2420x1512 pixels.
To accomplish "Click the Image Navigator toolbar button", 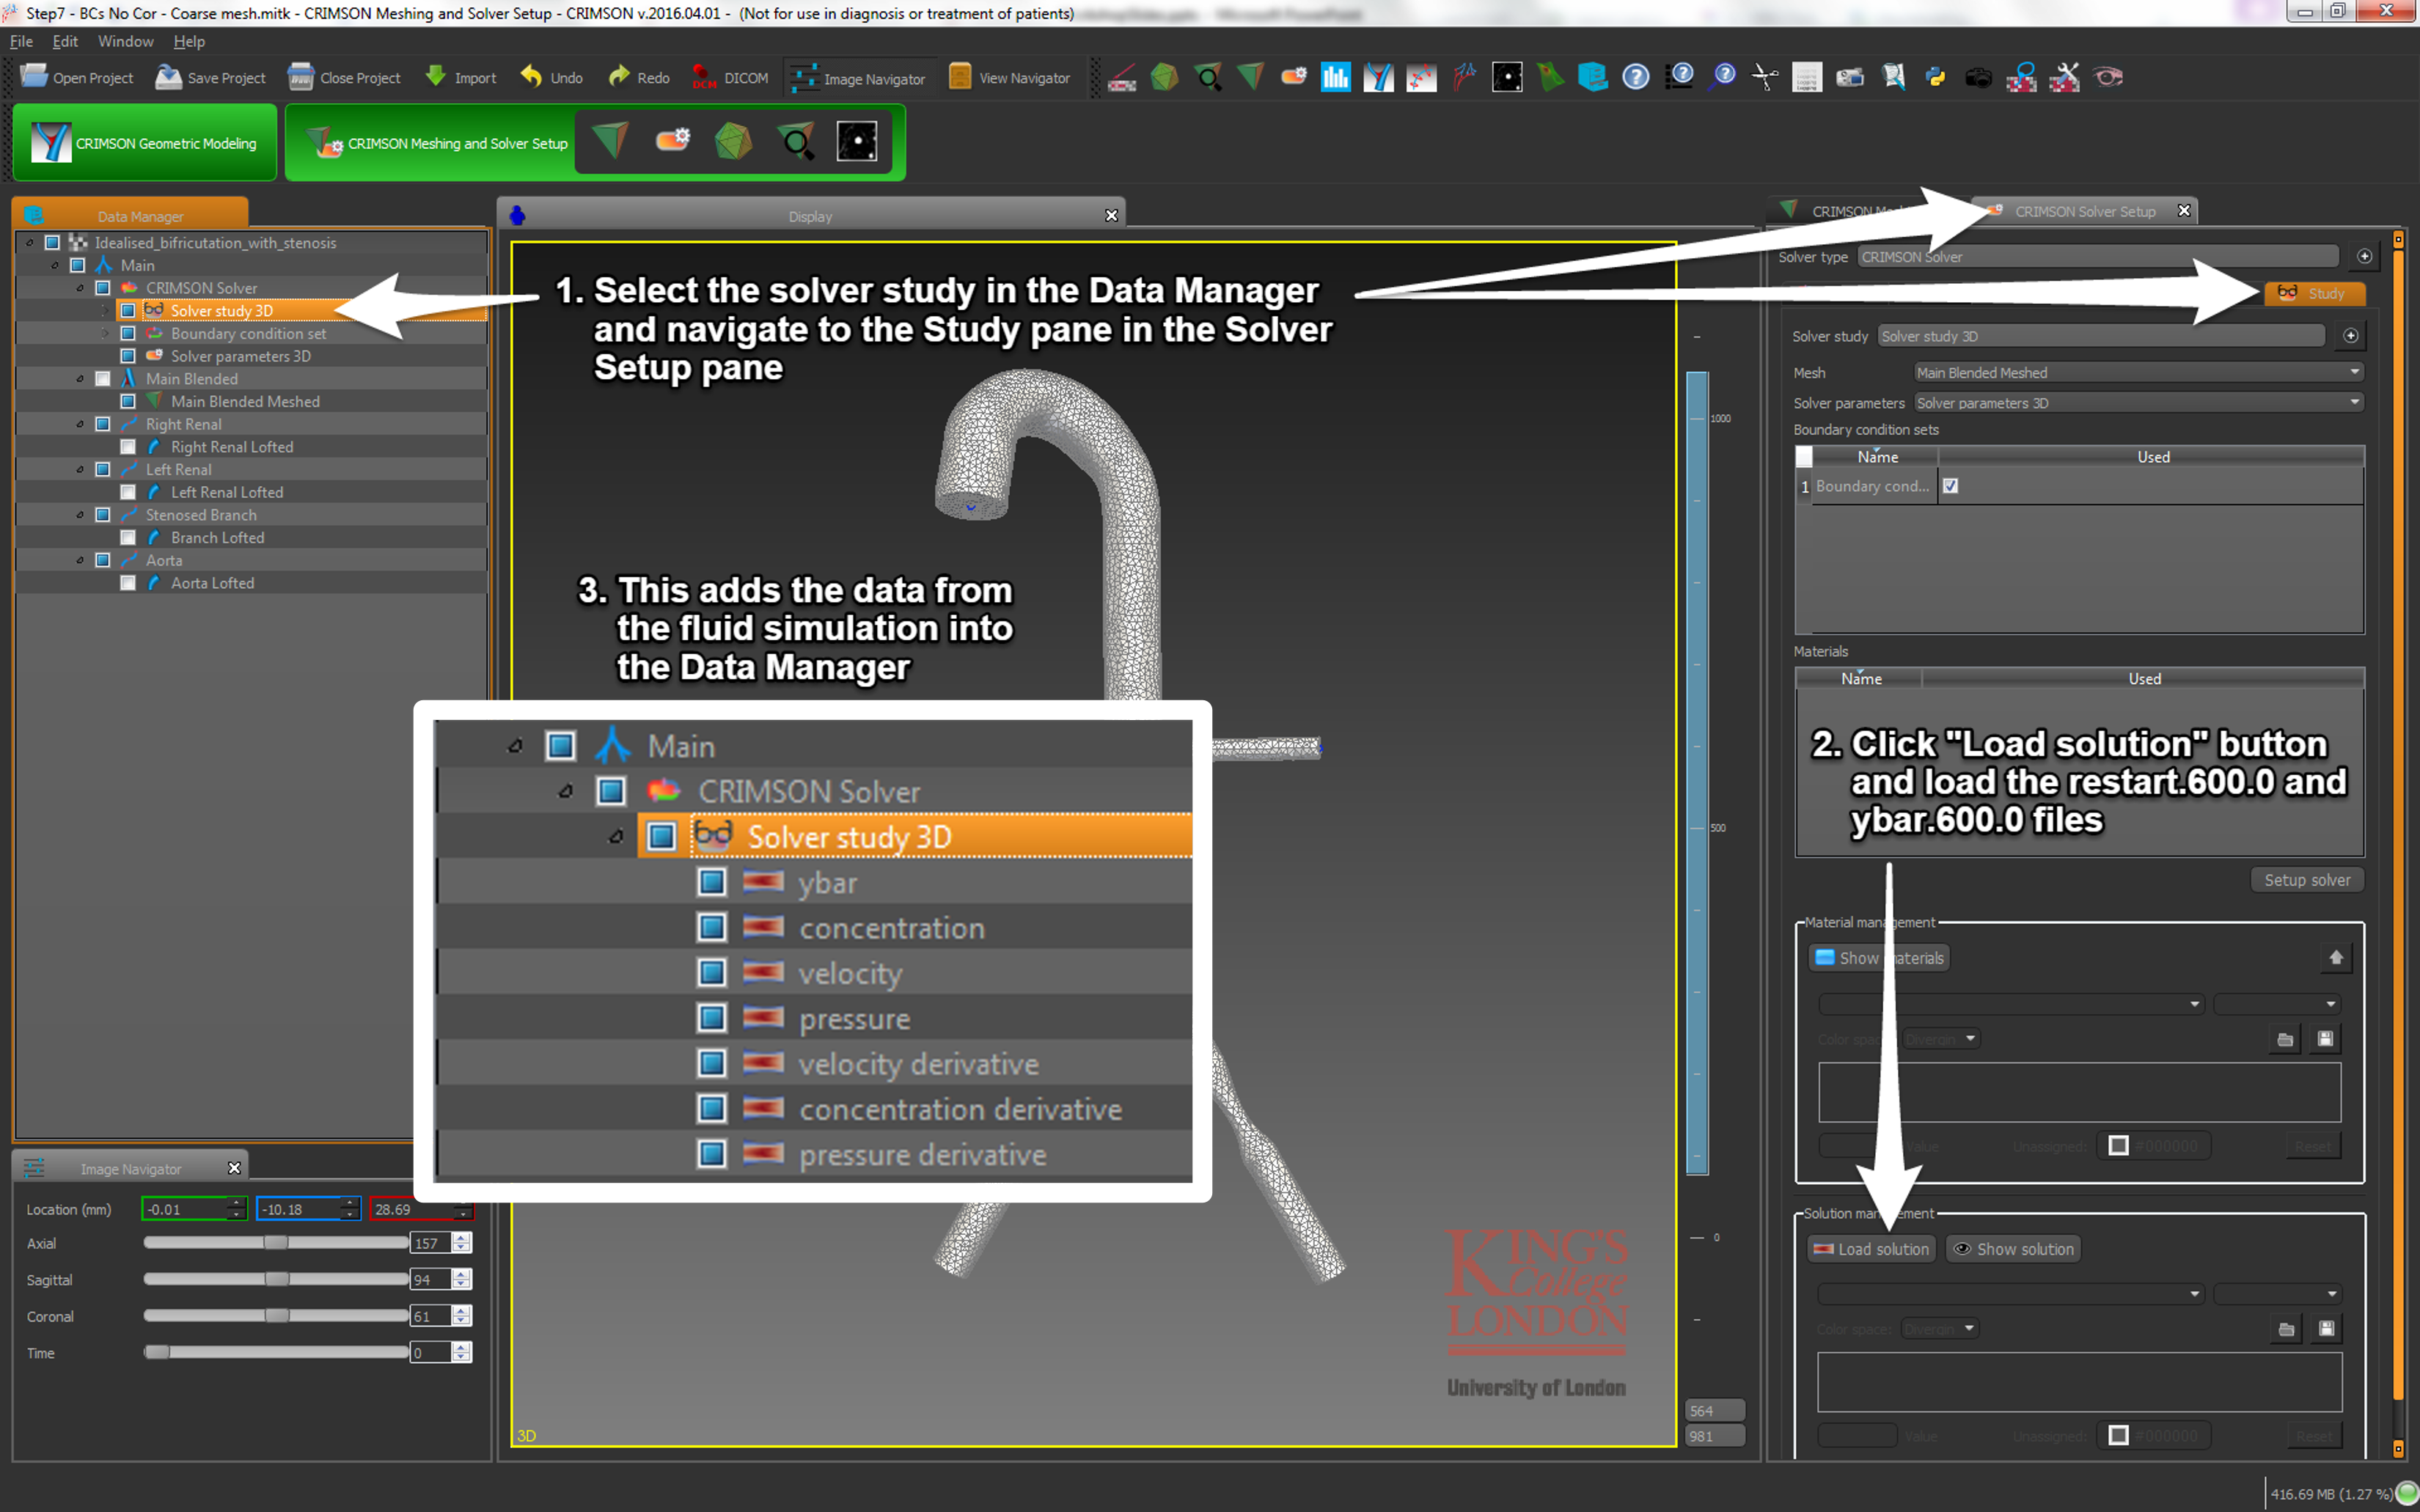I will (x=857, y=78).
